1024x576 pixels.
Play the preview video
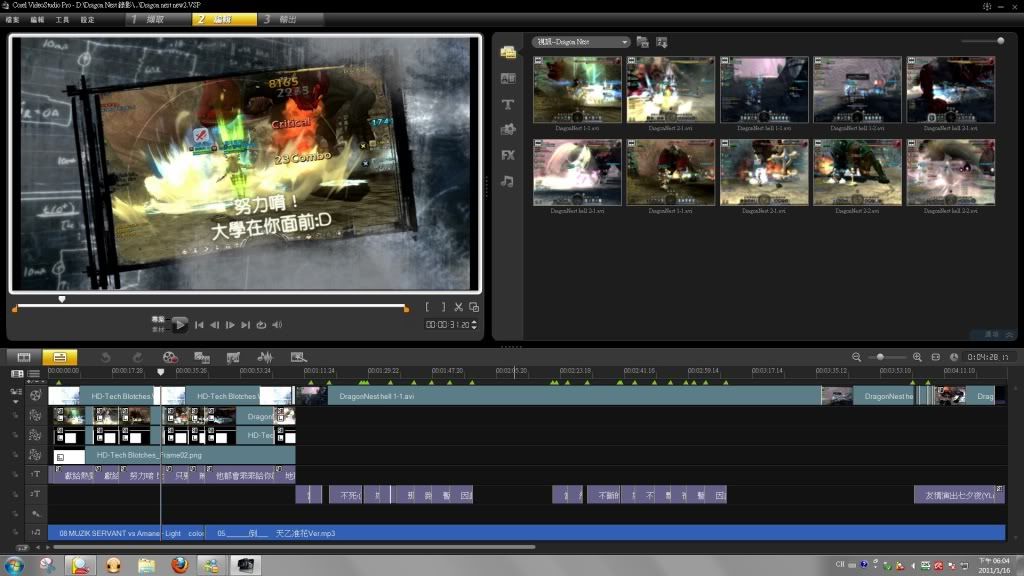pos(180,324)
